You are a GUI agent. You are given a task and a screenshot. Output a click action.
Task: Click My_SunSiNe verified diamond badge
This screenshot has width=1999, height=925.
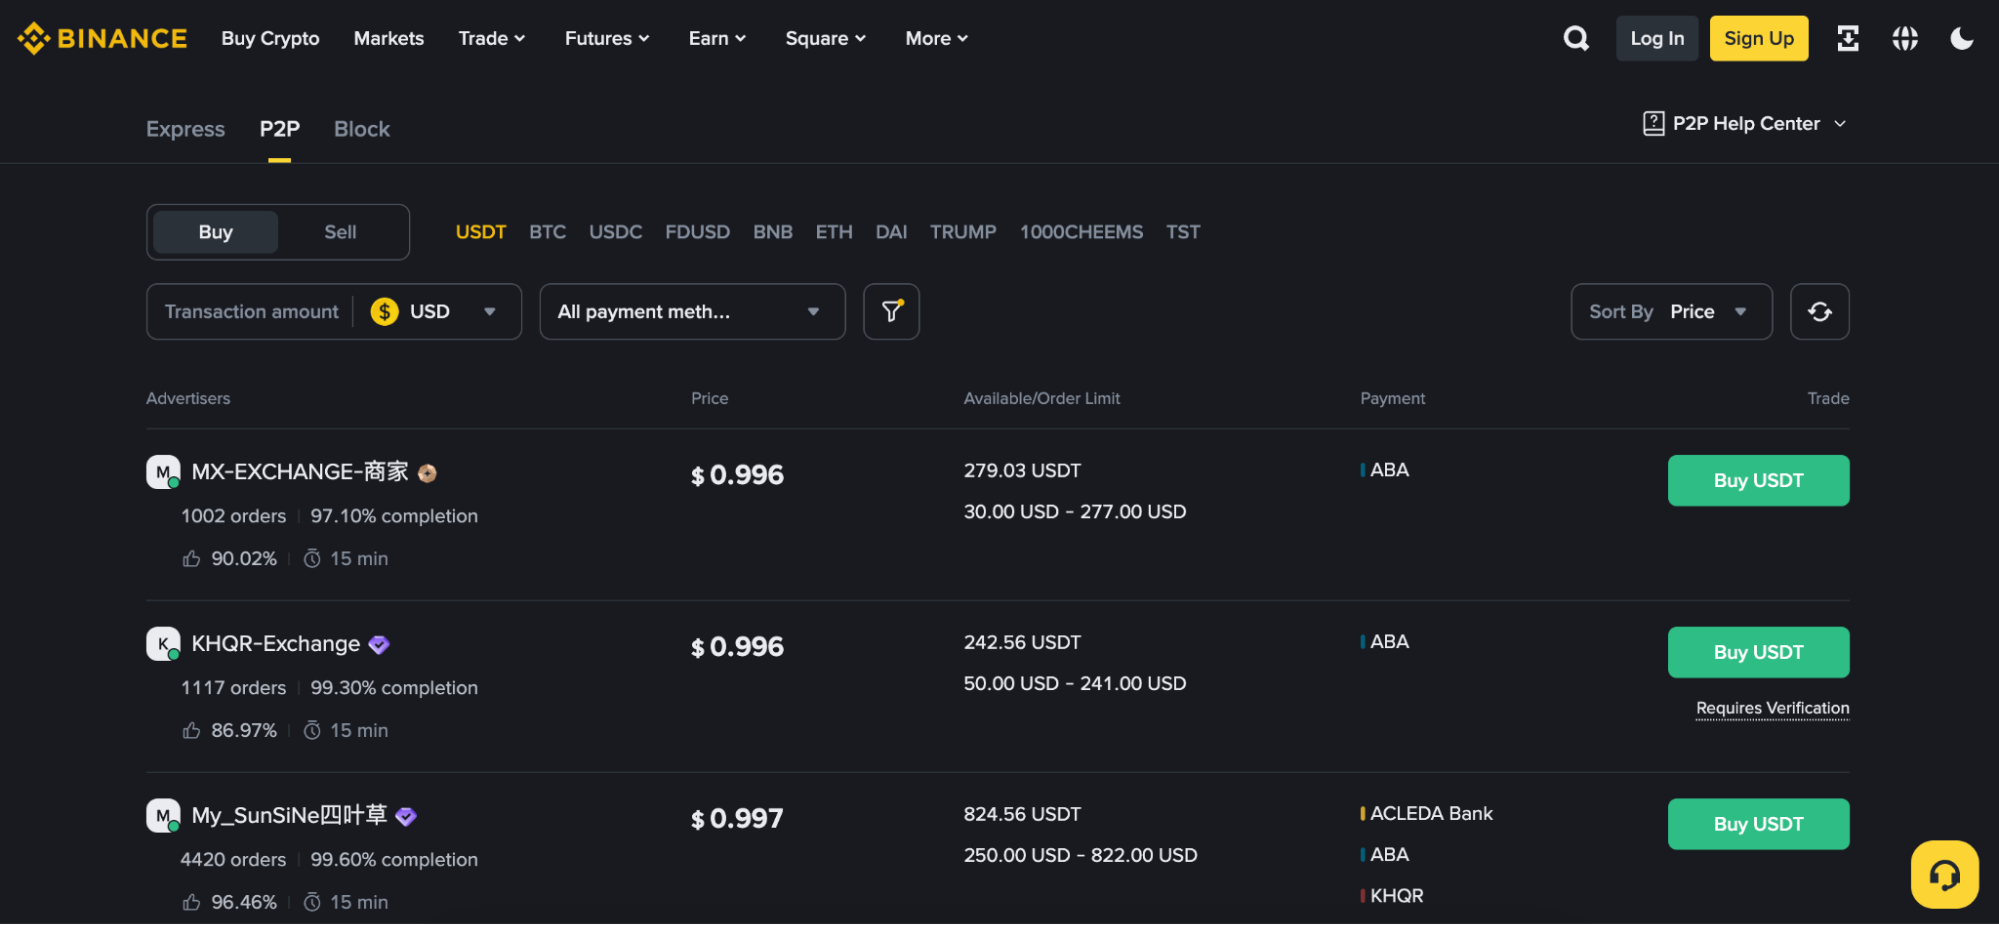point(406,816)
